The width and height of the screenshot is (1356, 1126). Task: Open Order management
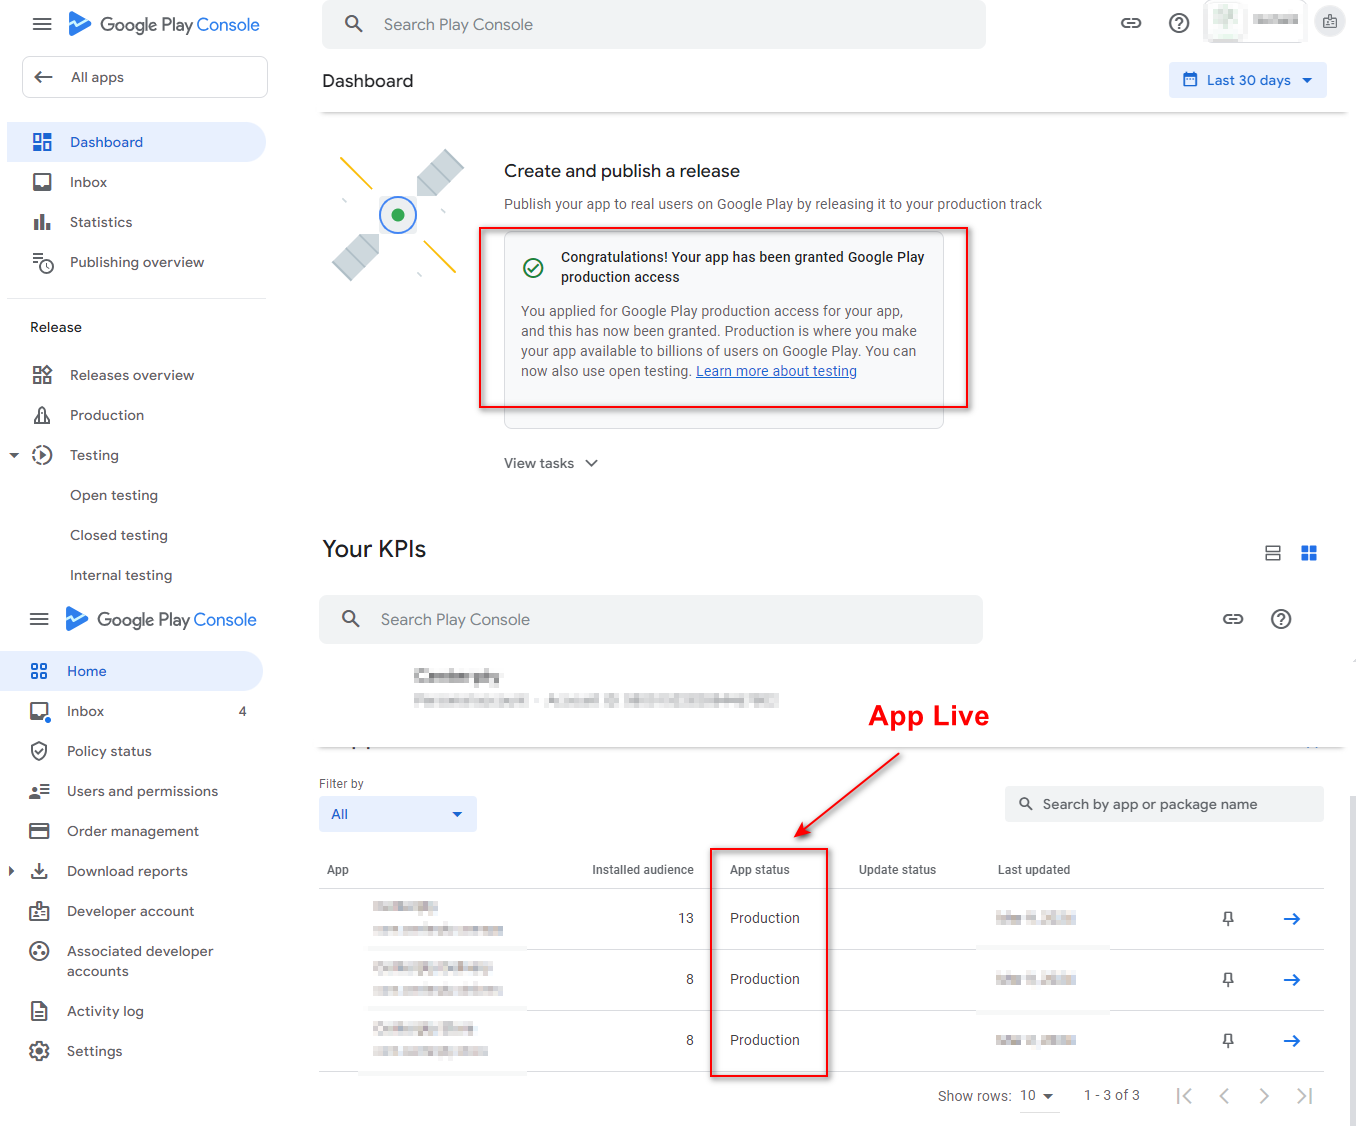click(132, 831)
